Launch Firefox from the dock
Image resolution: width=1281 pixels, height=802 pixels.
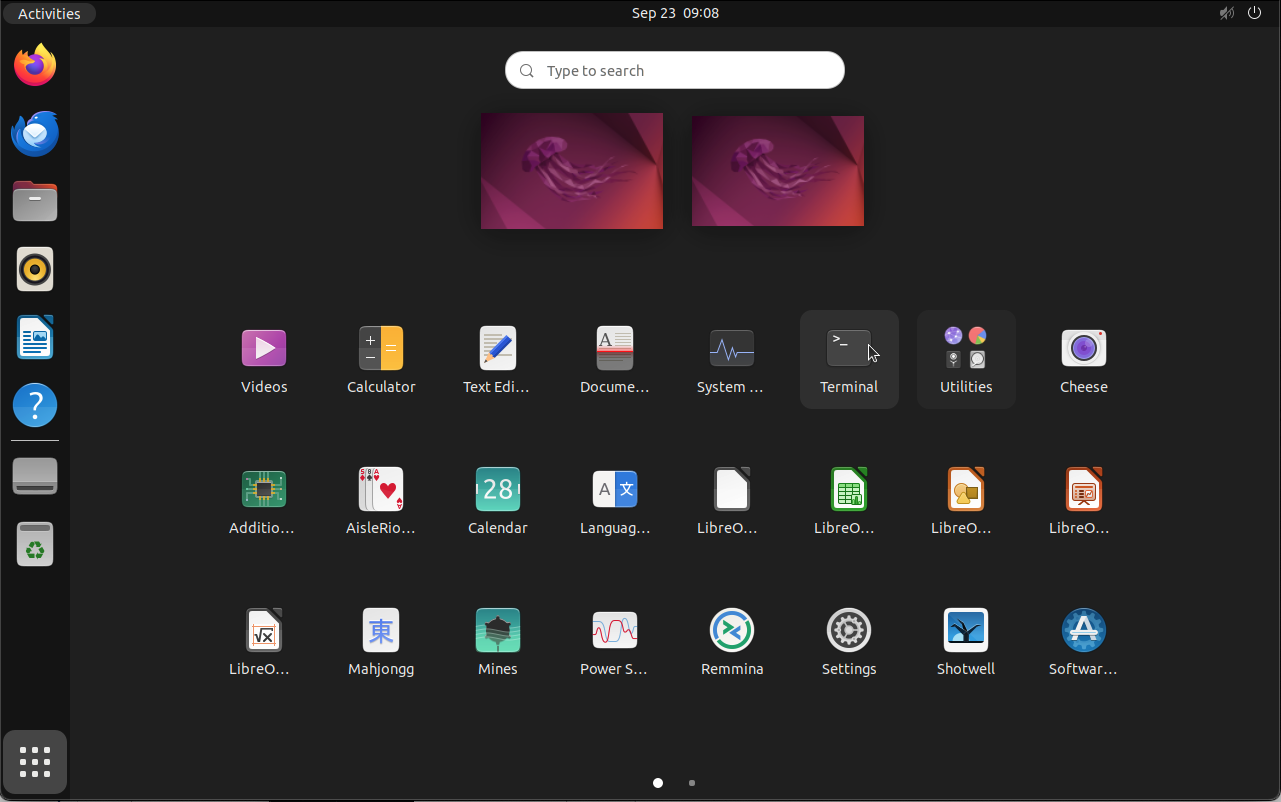point(35,64)
